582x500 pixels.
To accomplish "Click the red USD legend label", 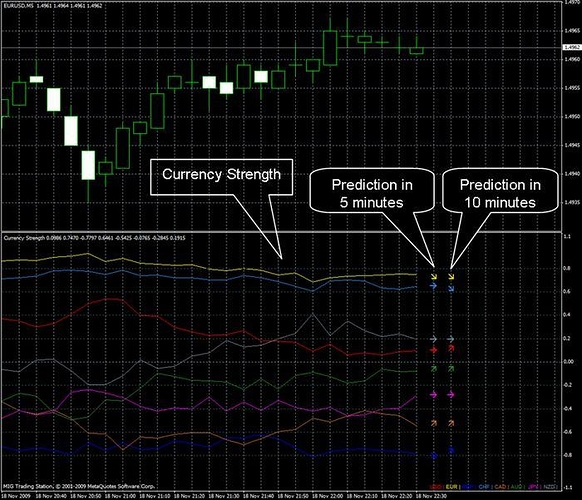I will 435,486.
